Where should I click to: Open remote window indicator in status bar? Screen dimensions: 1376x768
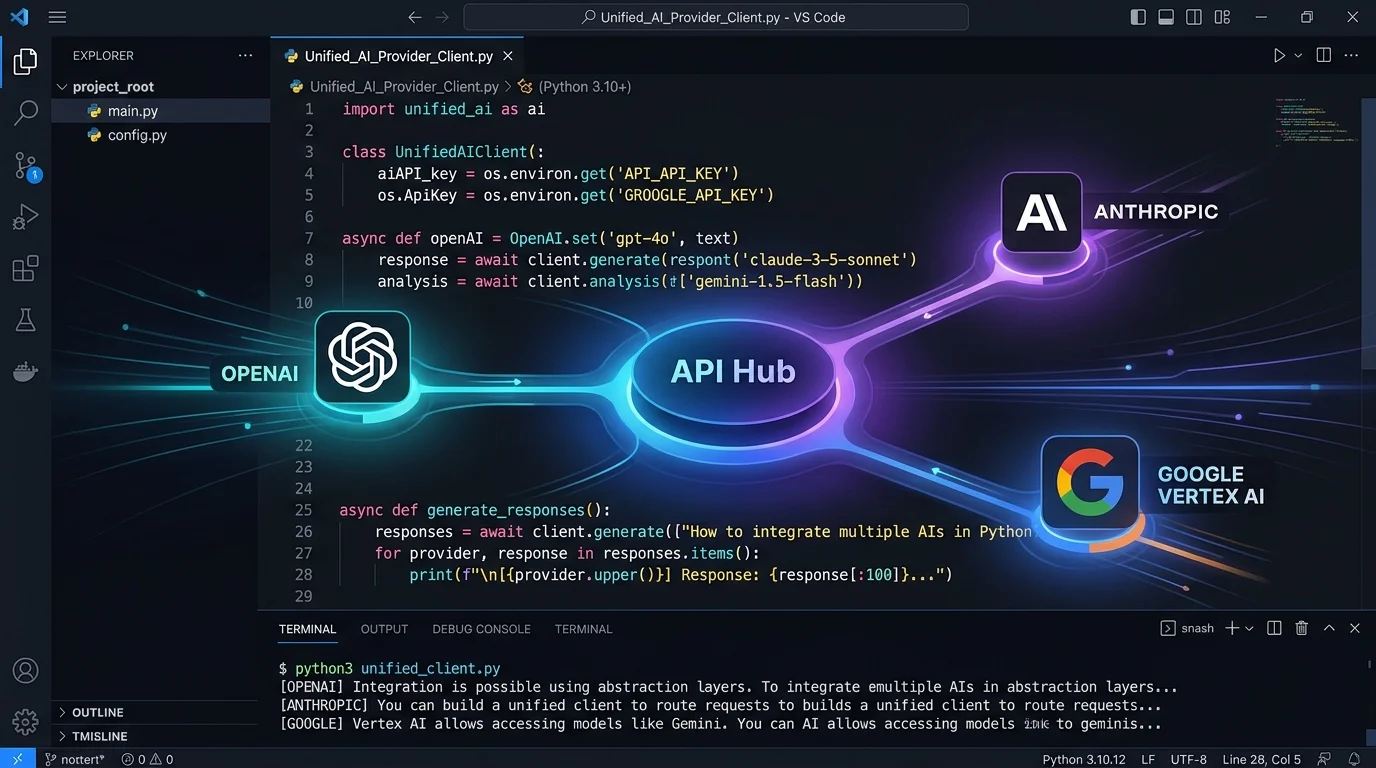click(17, 759)
